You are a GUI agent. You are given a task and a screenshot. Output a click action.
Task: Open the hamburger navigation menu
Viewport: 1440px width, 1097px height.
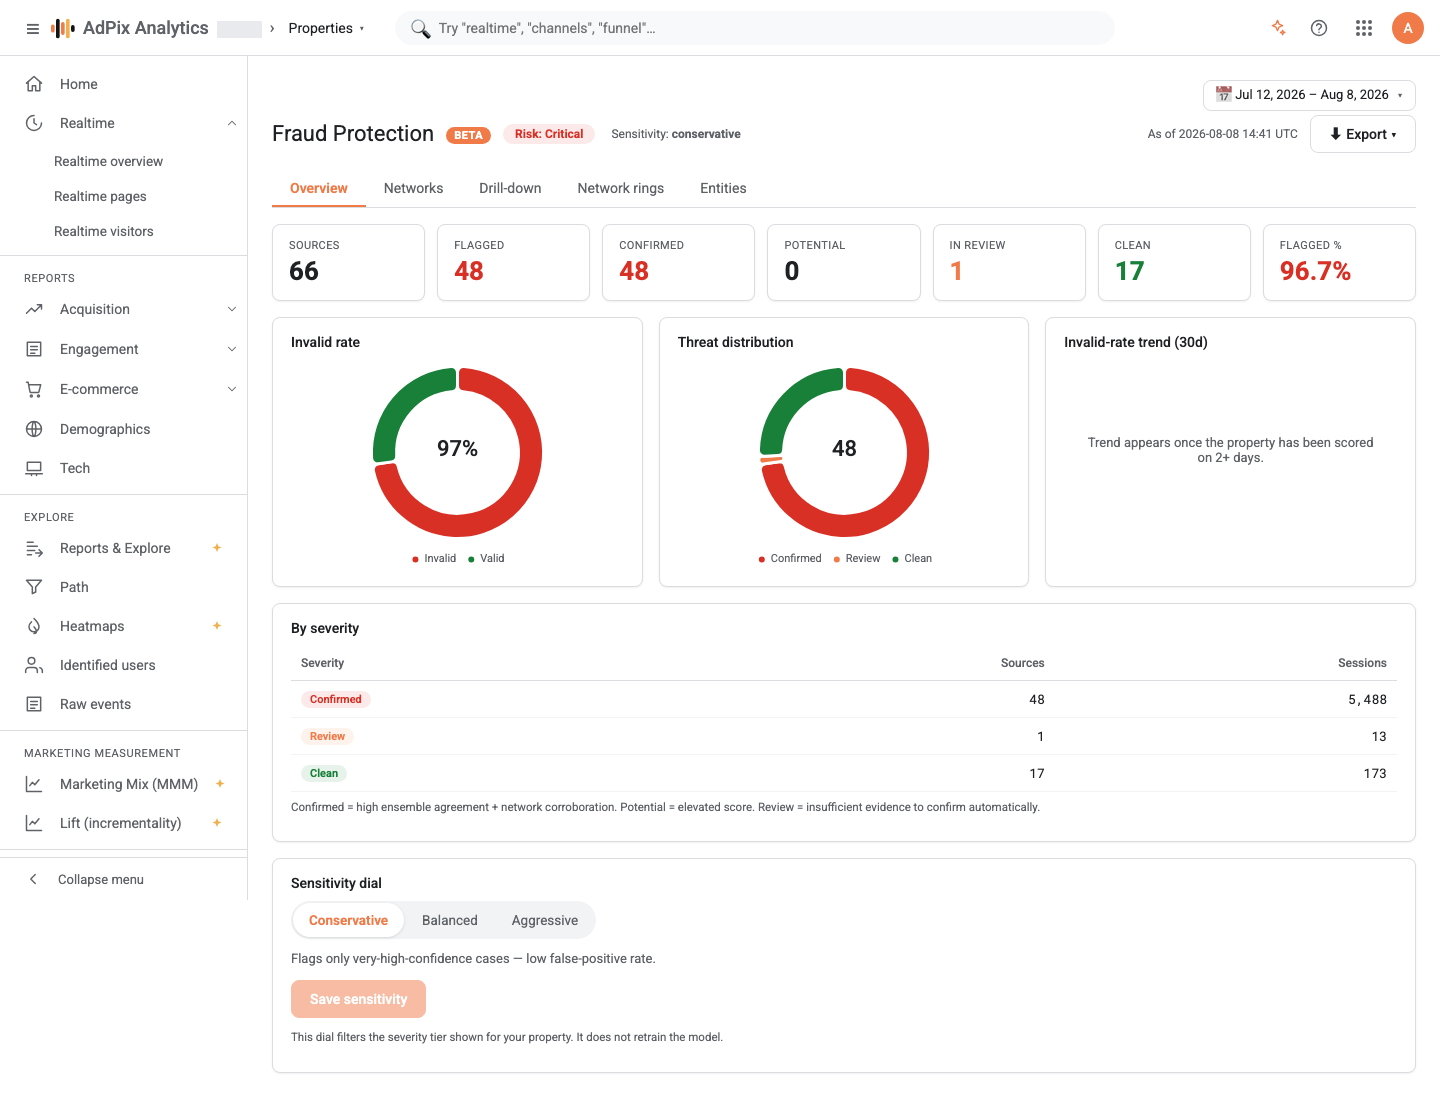33,29
